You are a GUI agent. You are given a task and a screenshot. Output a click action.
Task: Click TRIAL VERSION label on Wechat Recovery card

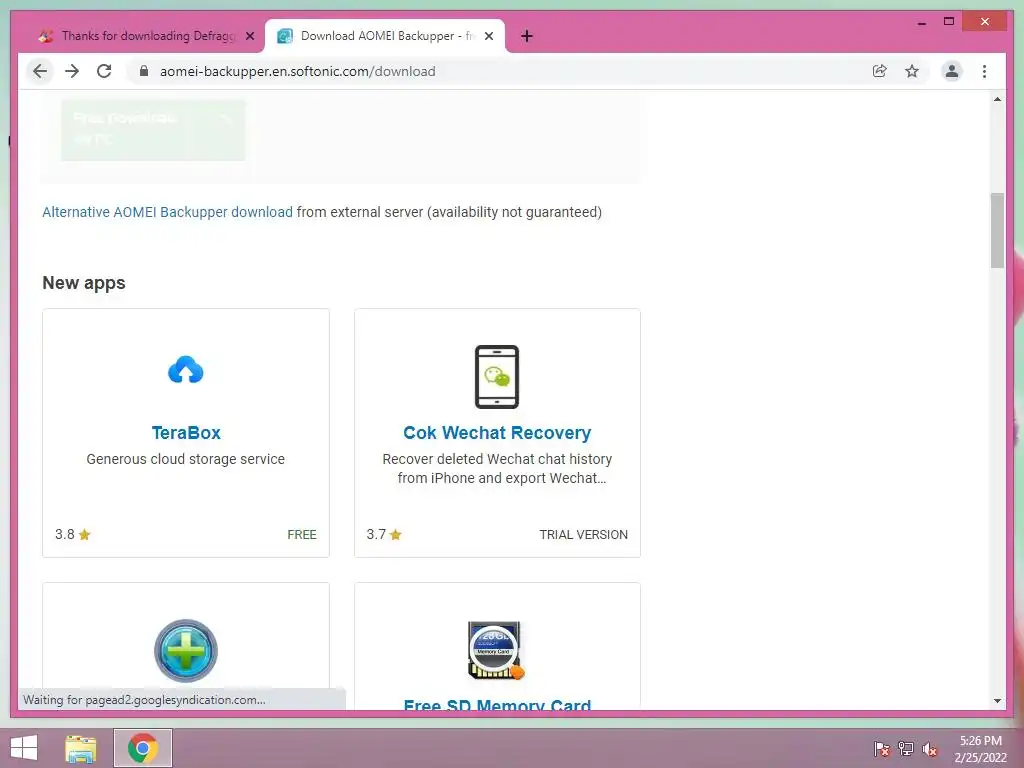pyautogui.click(x=583, y=535)
